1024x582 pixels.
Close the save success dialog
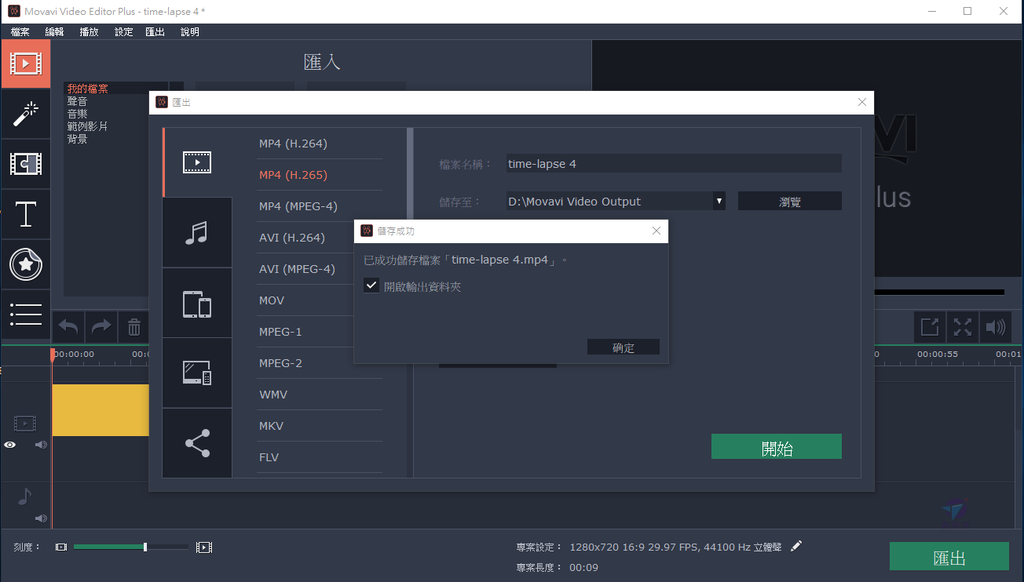[656, 231]
